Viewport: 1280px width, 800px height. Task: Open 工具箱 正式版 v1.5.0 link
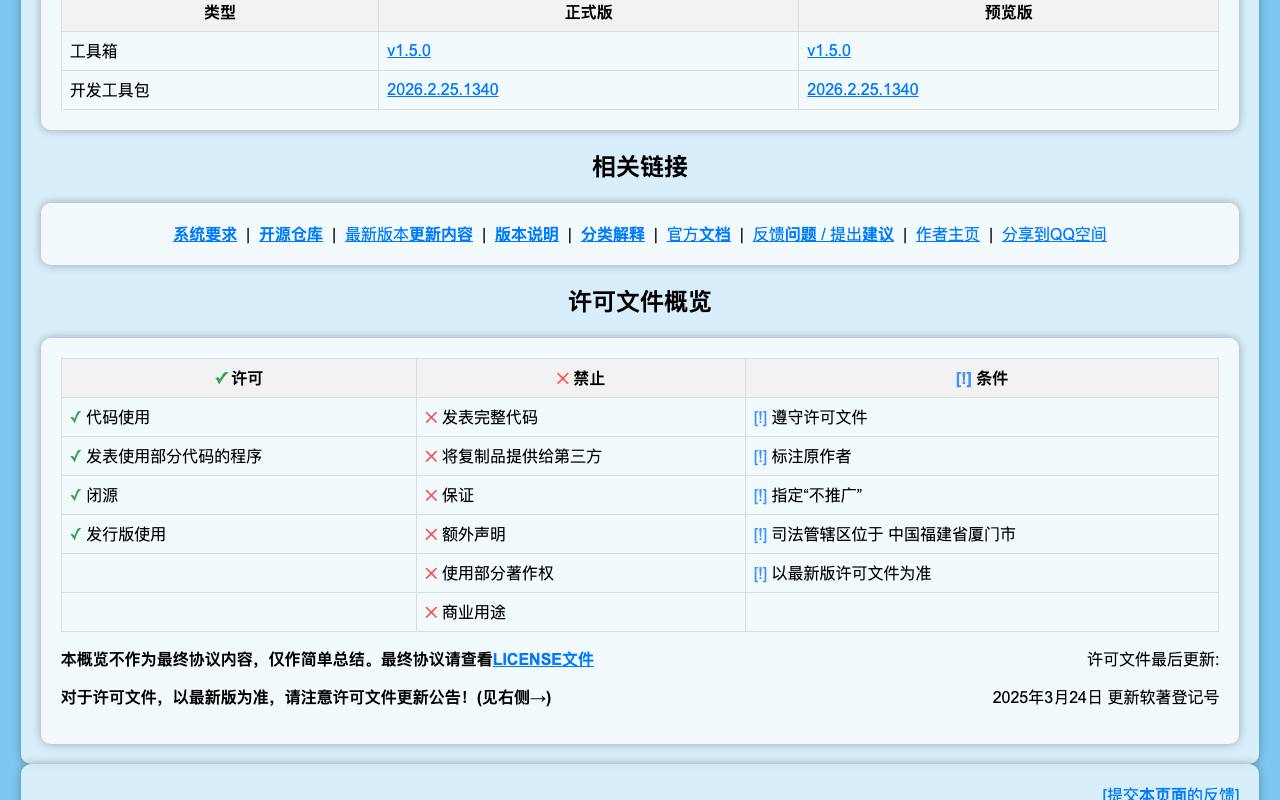click(x=409, y=51)
